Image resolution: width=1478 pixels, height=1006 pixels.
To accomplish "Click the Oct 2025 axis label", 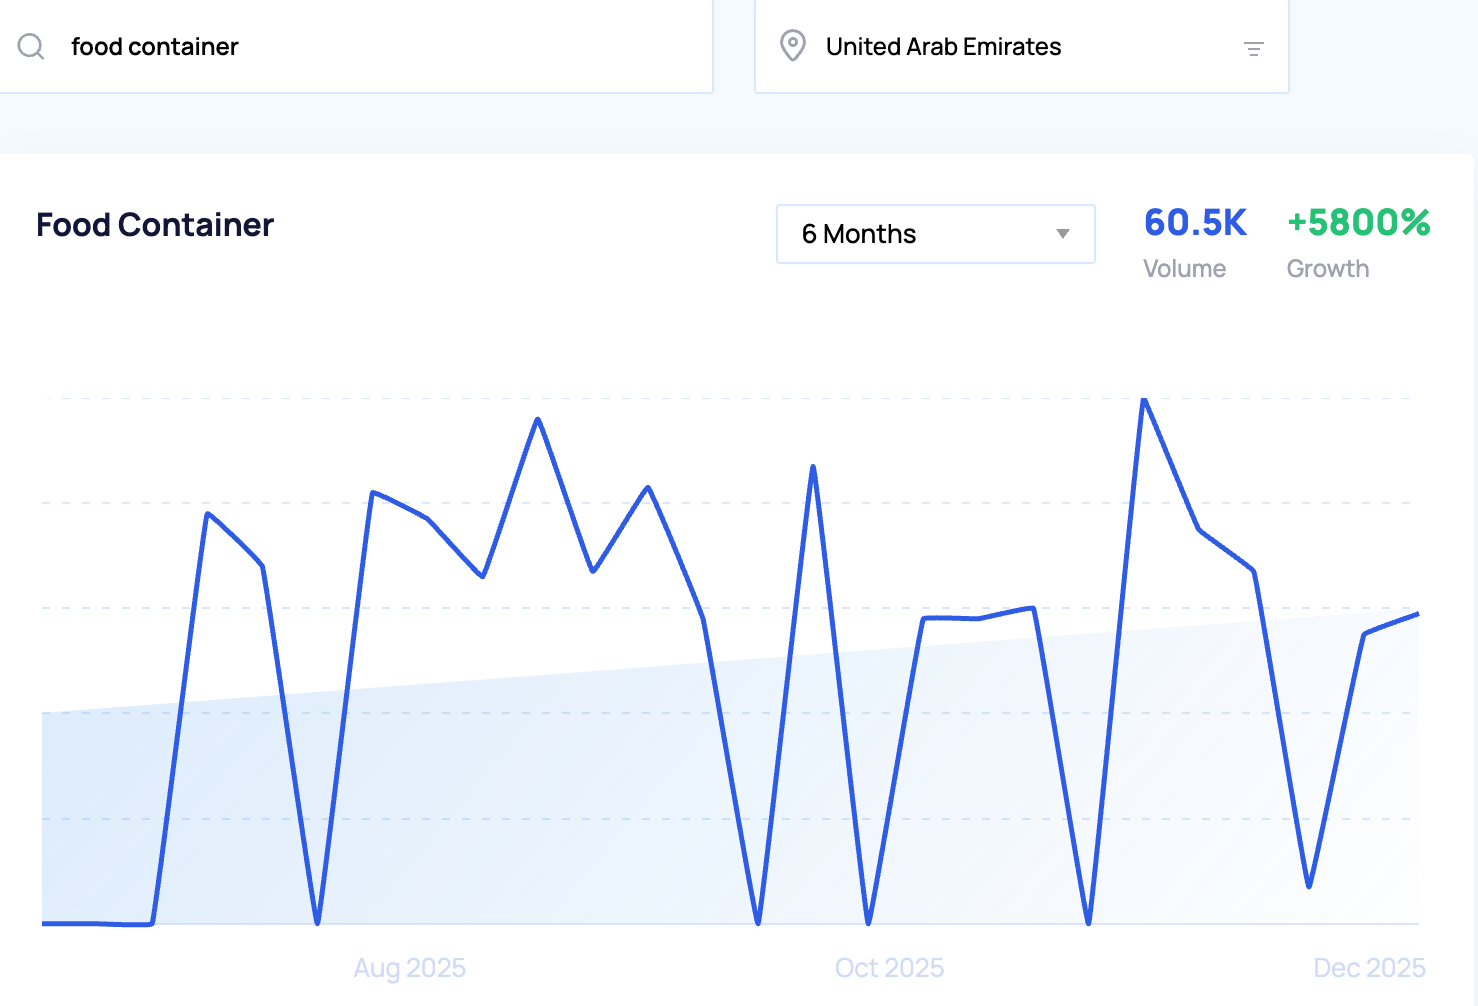I will 889,968.
